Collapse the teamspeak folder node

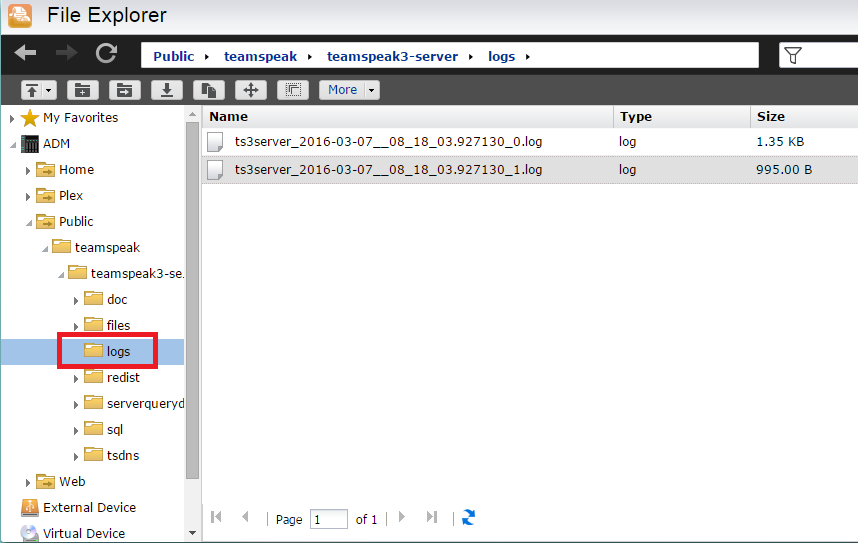pos(45,249)
